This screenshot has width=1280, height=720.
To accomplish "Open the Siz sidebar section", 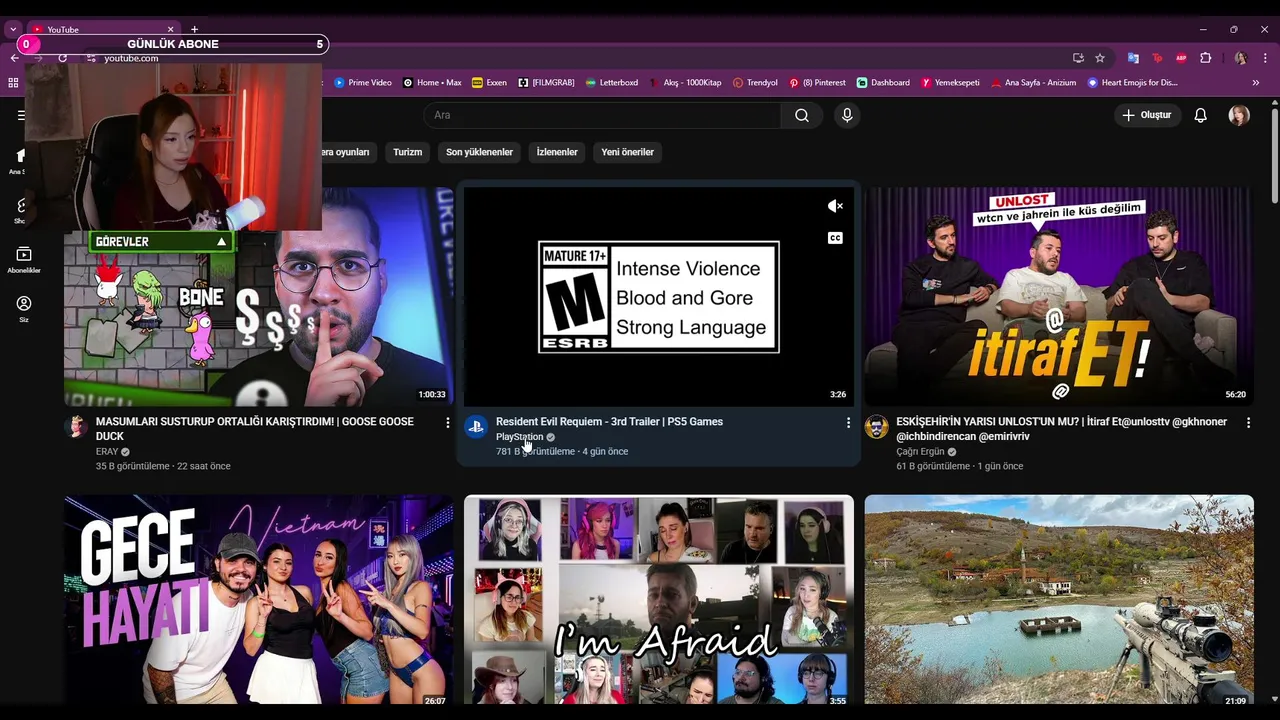I will tap(24, 309).
